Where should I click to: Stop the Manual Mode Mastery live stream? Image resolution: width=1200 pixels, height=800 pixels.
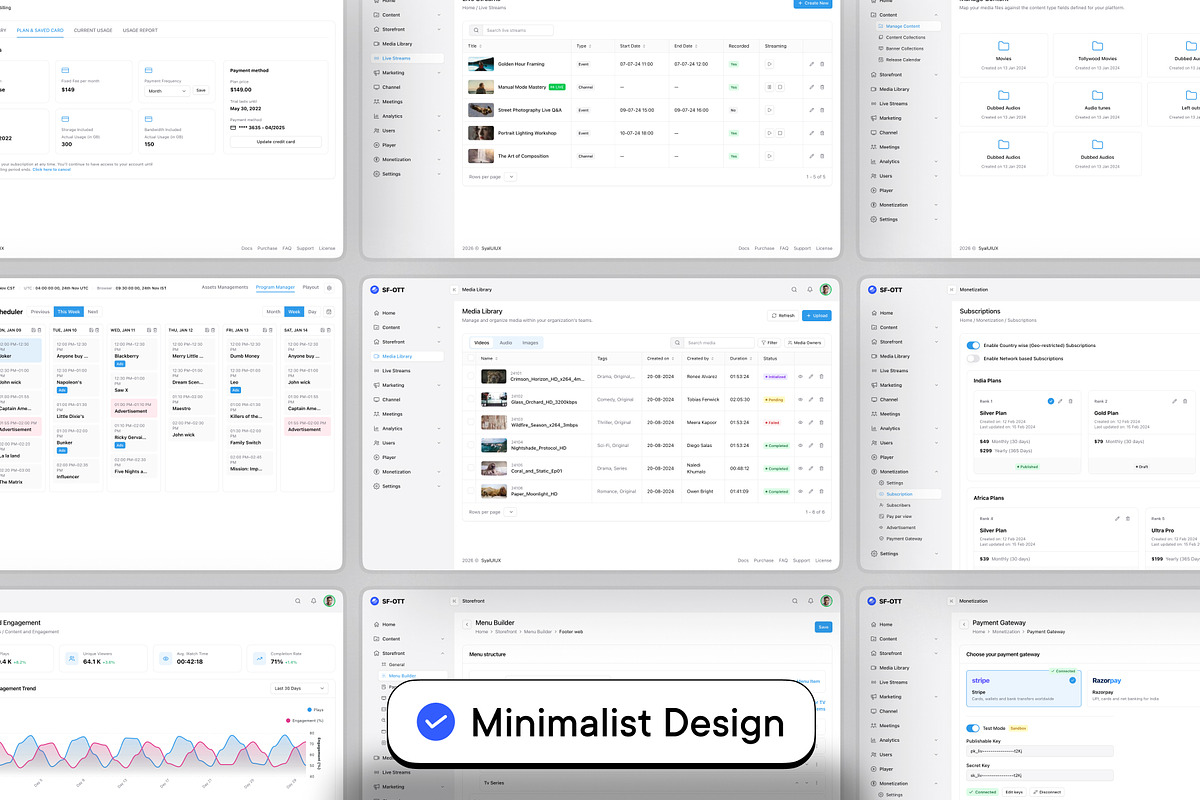pyautogui.click(x=780, y=87)
